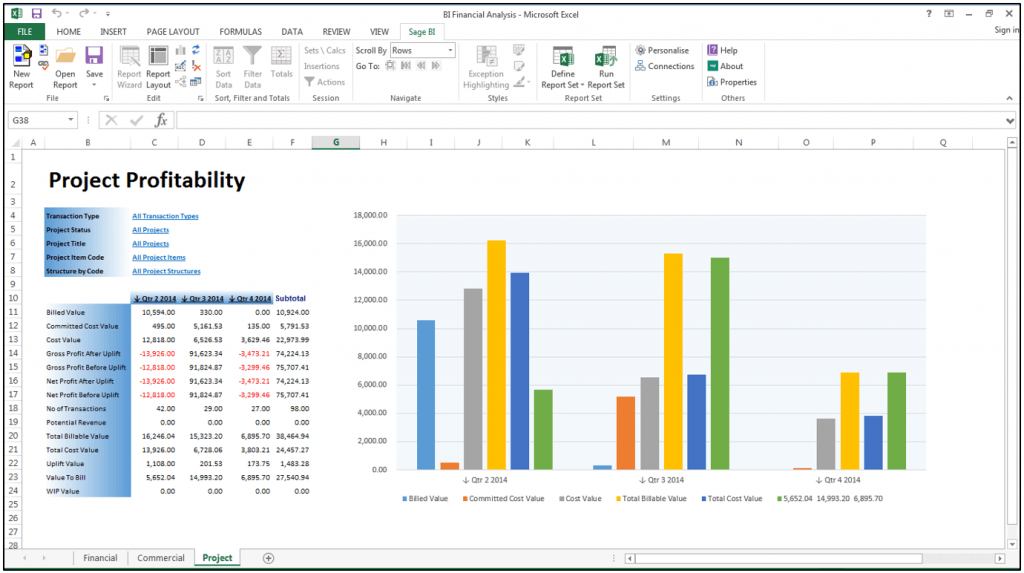Viewport: 1024px width, 573px height.
Task: Click the Qtr 4 2014 column header
Action: [x=249, y=299]
